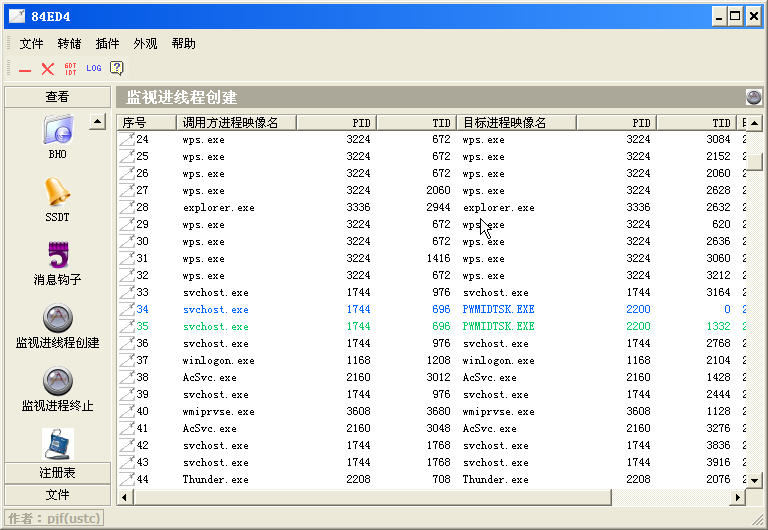
Task: Click the row icon for entry 35
Action: point(127,326)
